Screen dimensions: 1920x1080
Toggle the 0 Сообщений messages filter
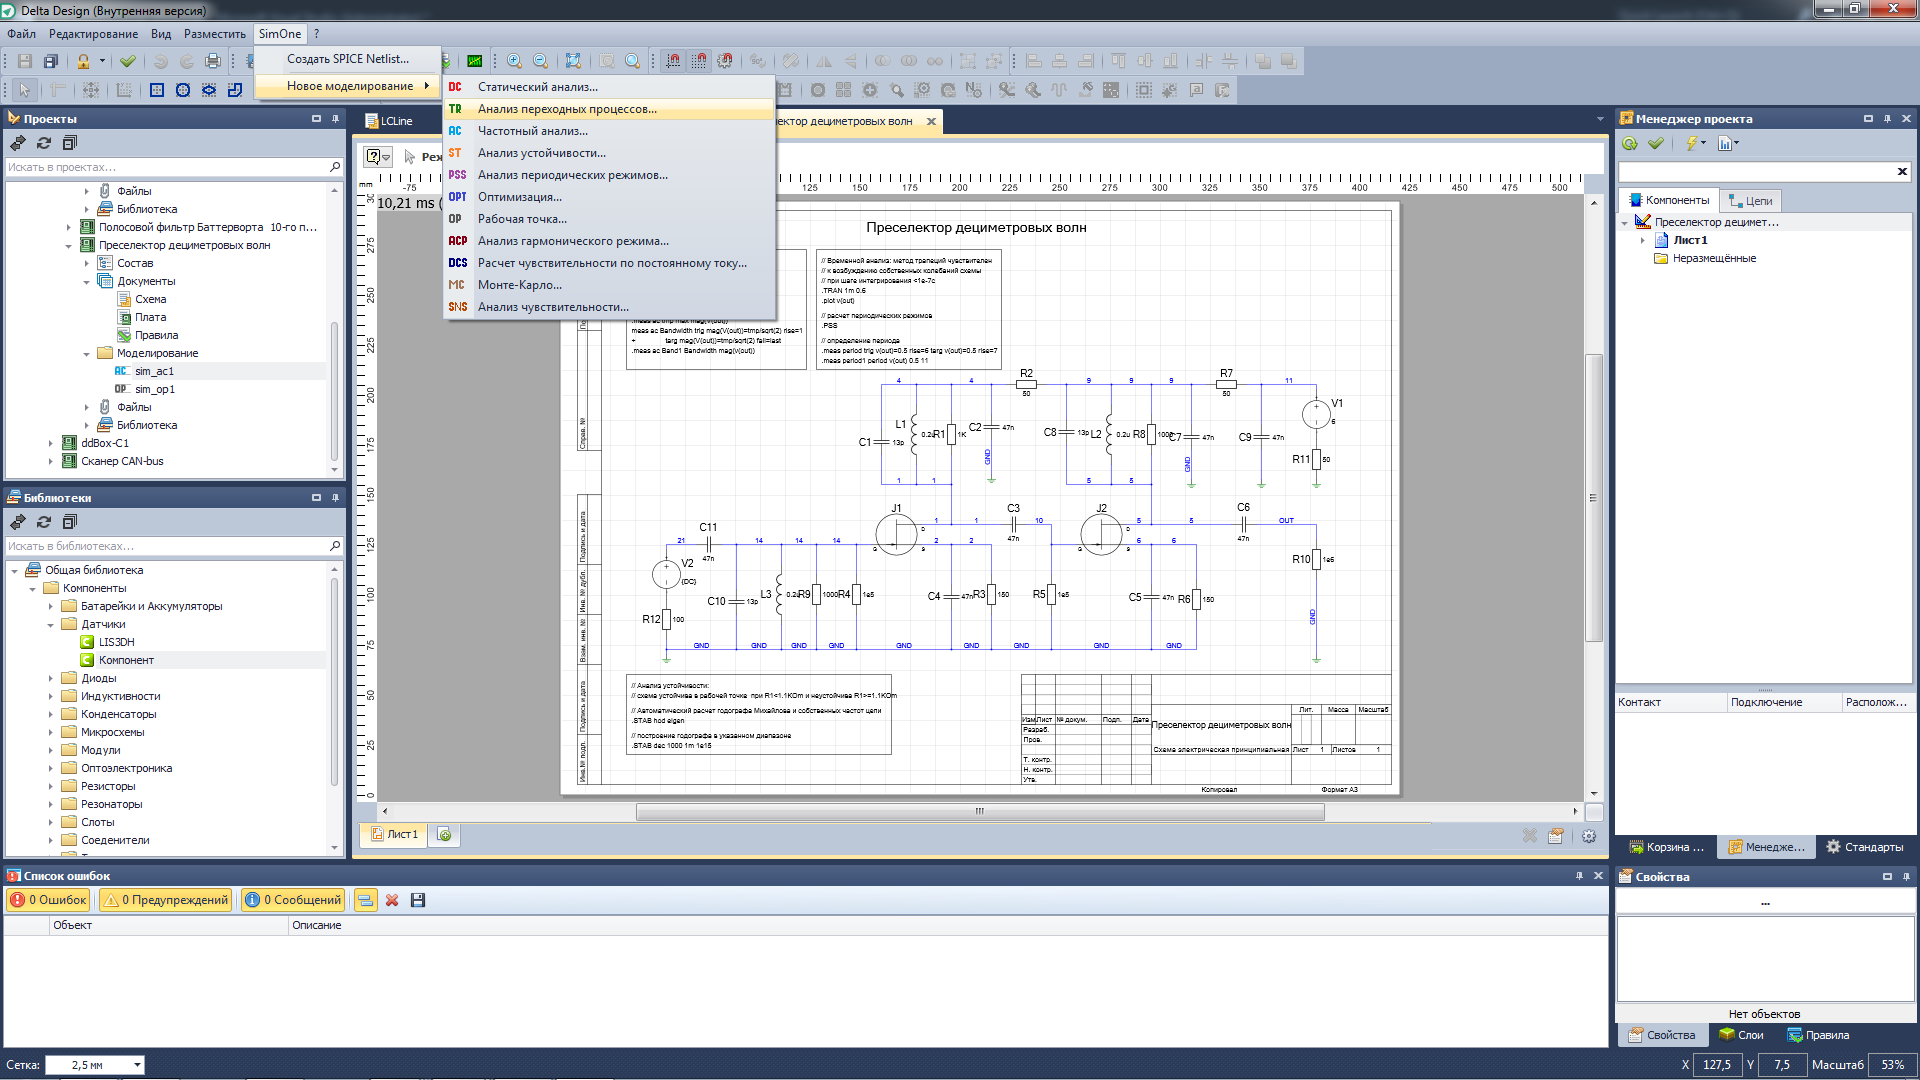[294, 900]
